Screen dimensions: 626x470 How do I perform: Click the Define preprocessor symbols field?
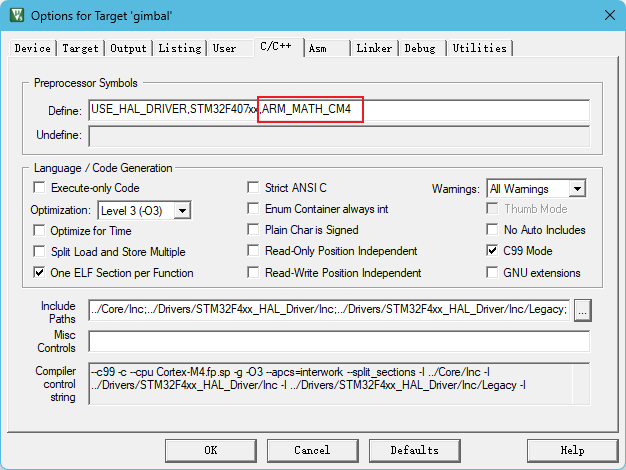click(339, 110)
